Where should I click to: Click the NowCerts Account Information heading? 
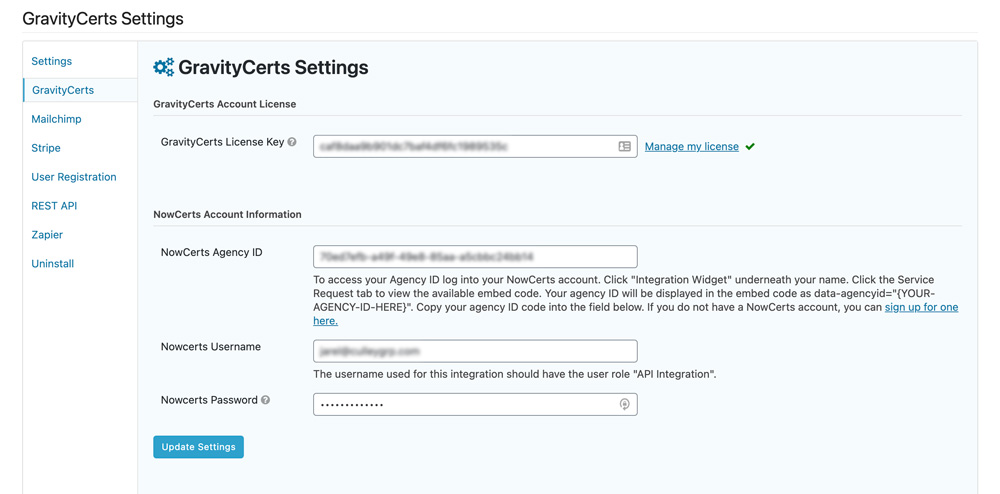click(228, 214)
